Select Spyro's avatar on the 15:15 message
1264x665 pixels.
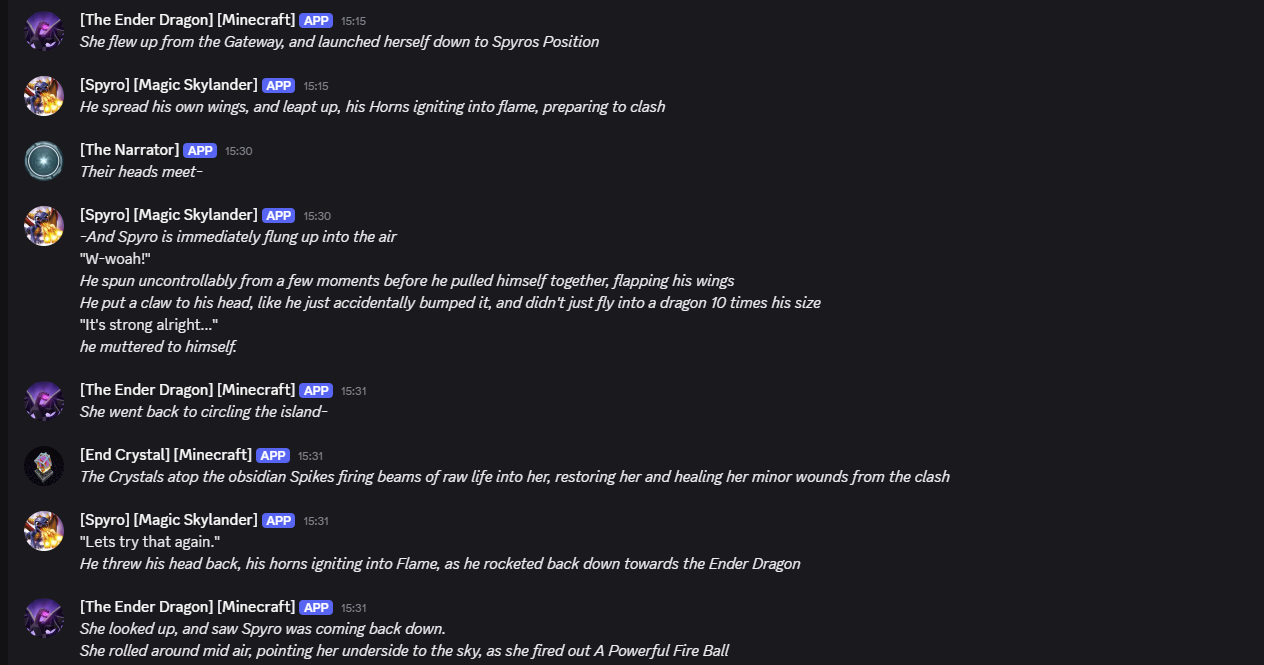(x=44, y=96)
